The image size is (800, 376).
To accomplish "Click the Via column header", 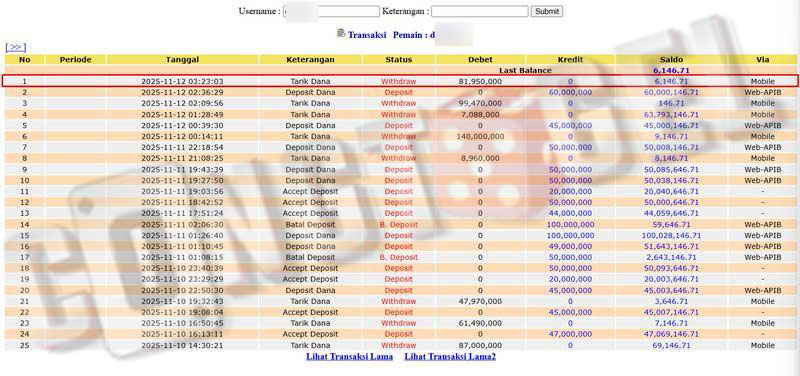I will point(762,60).
